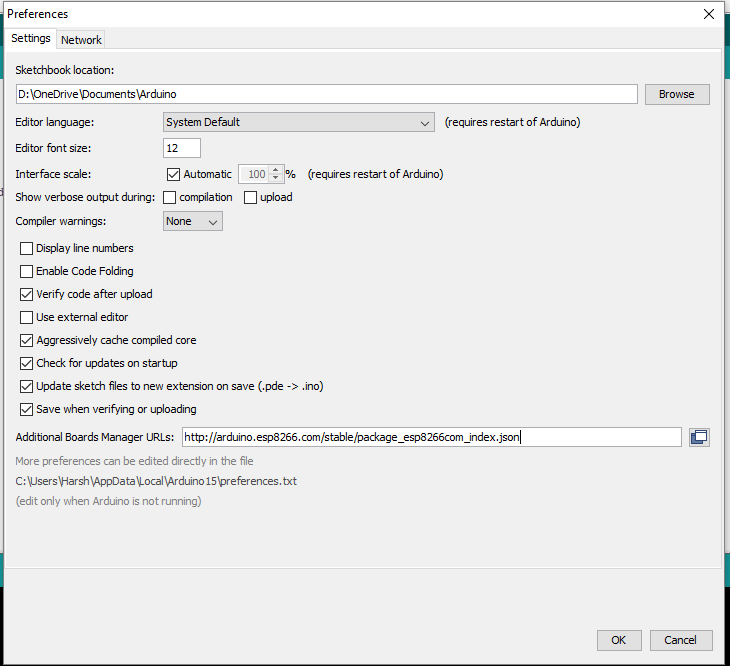Uncheck Verify code after upload
This screenshot has width=730, height=666.
(27, 294)
